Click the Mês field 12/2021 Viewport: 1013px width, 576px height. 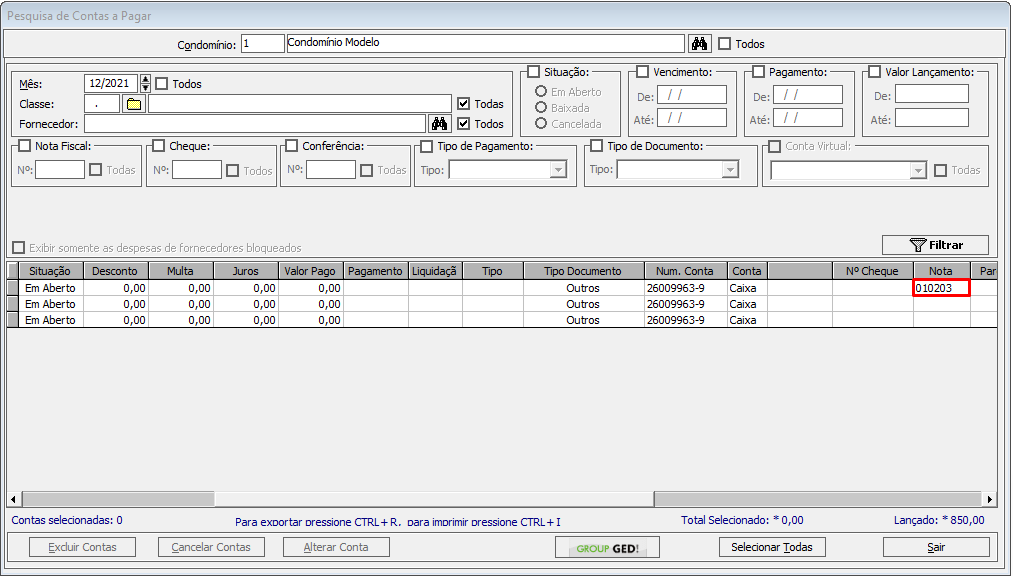111,83
